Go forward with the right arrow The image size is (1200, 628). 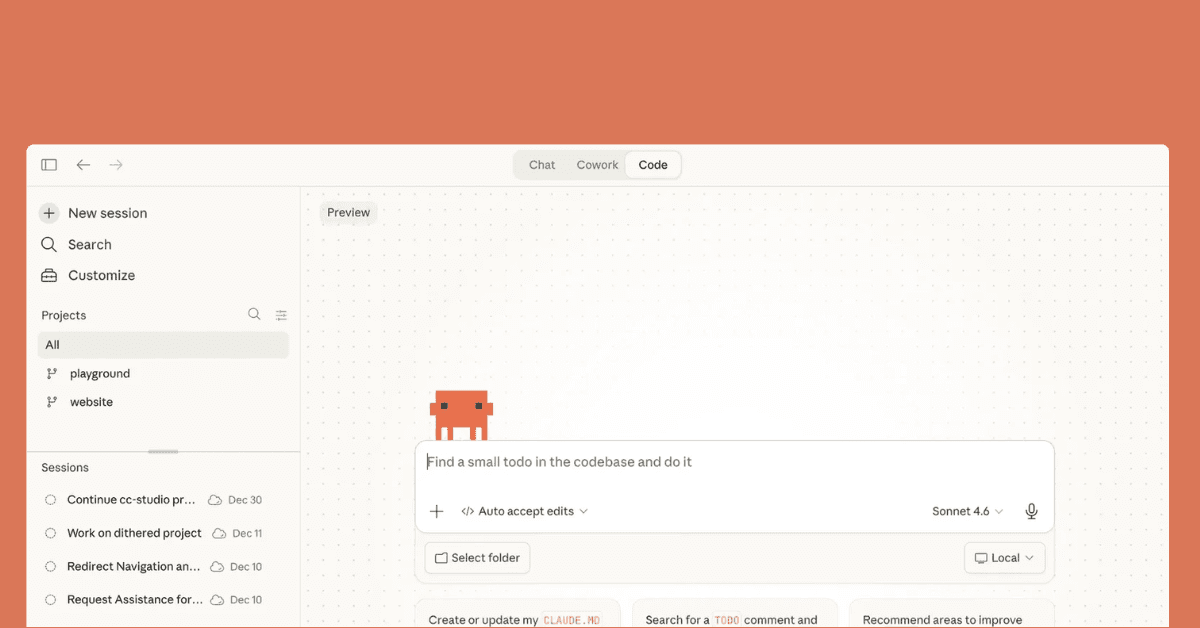116,165
